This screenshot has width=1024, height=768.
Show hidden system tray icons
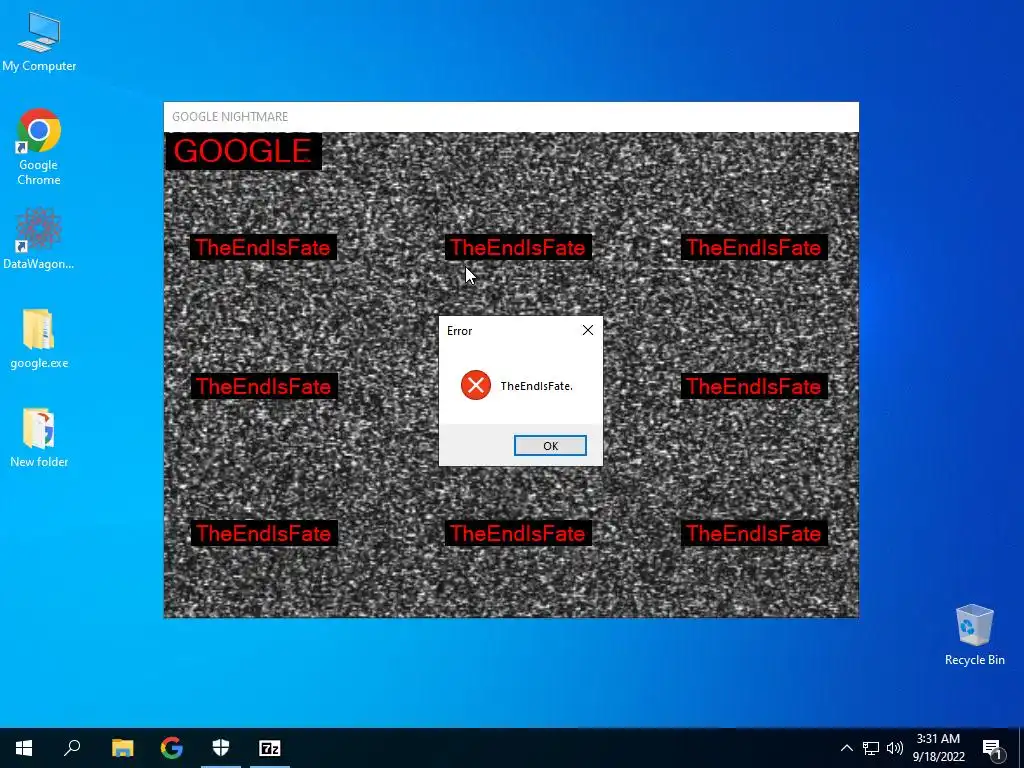[x=846, y=748]
